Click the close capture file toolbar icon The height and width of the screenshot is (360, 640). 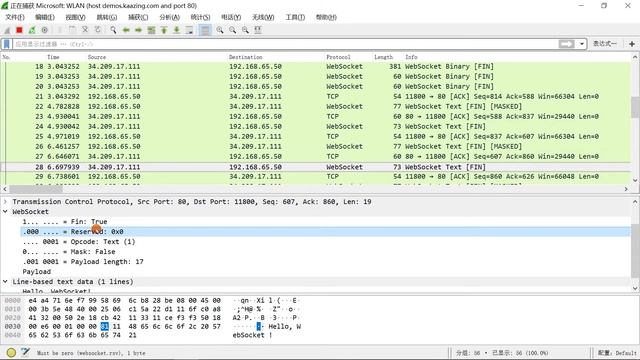click(x=85, y=30)
